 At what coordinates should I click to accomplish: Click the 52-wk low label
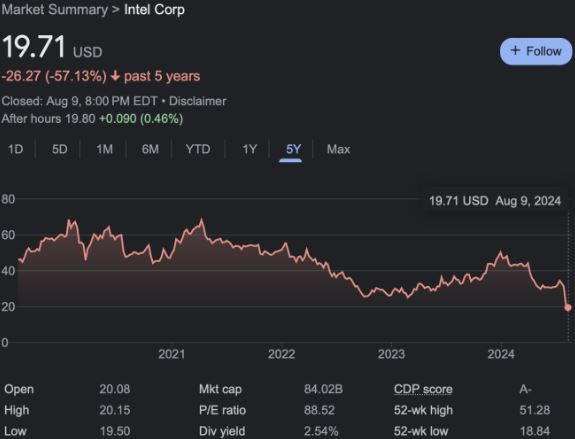tap(421, 431)
